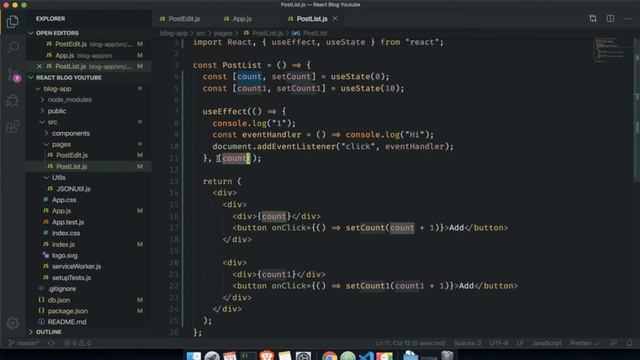Click the Finder icon in the Dock

pos(193,356)
